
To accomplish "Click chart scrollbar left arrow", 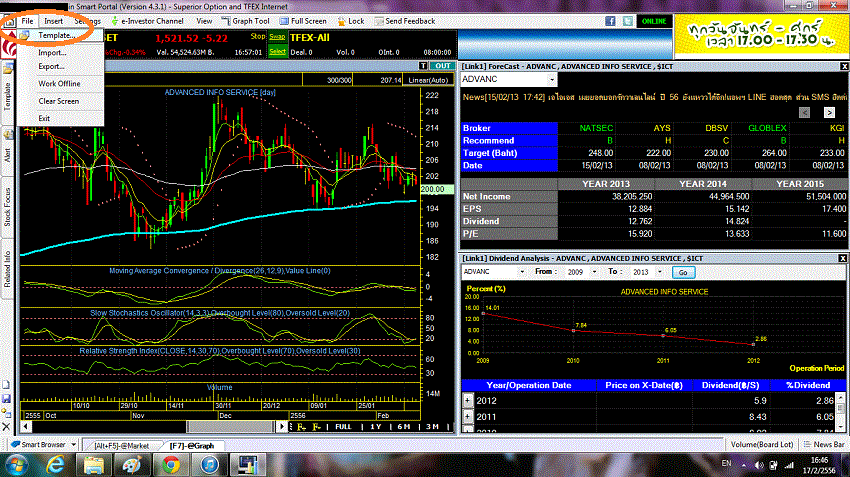I will point(25,427).
